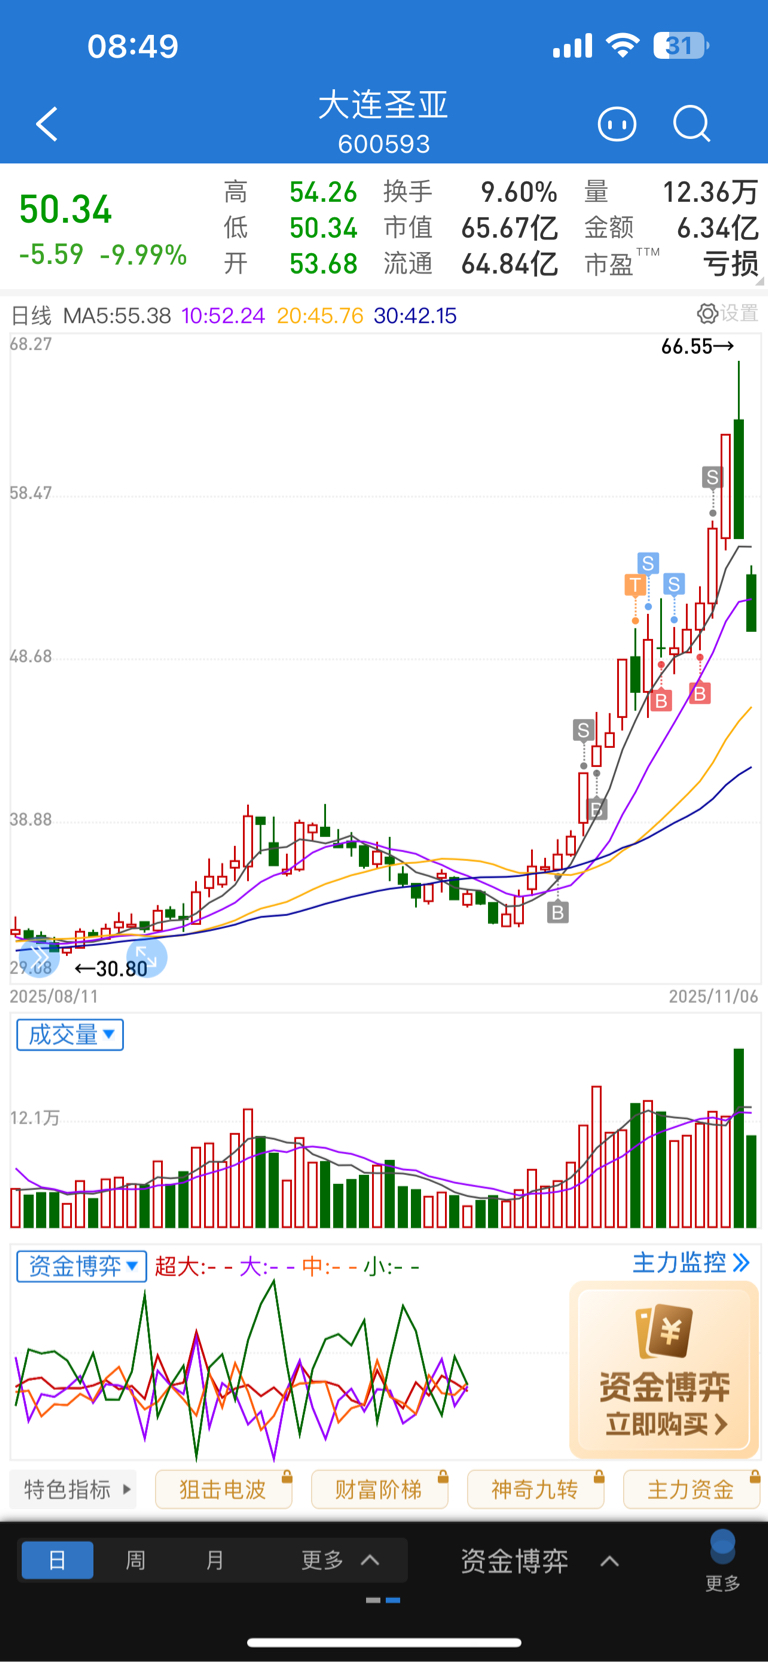Tap 市值 65.67亿 value
This screenshot has width=768, height=1662.
509,228
